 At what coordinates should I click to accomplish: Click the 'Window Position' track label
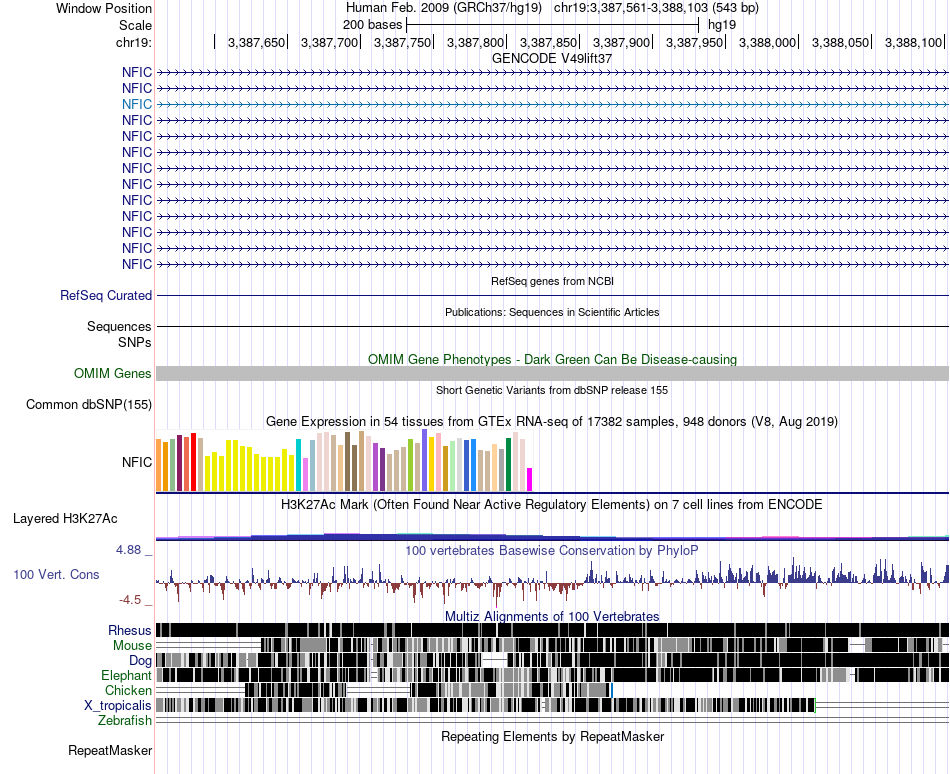tap(104, 8)
